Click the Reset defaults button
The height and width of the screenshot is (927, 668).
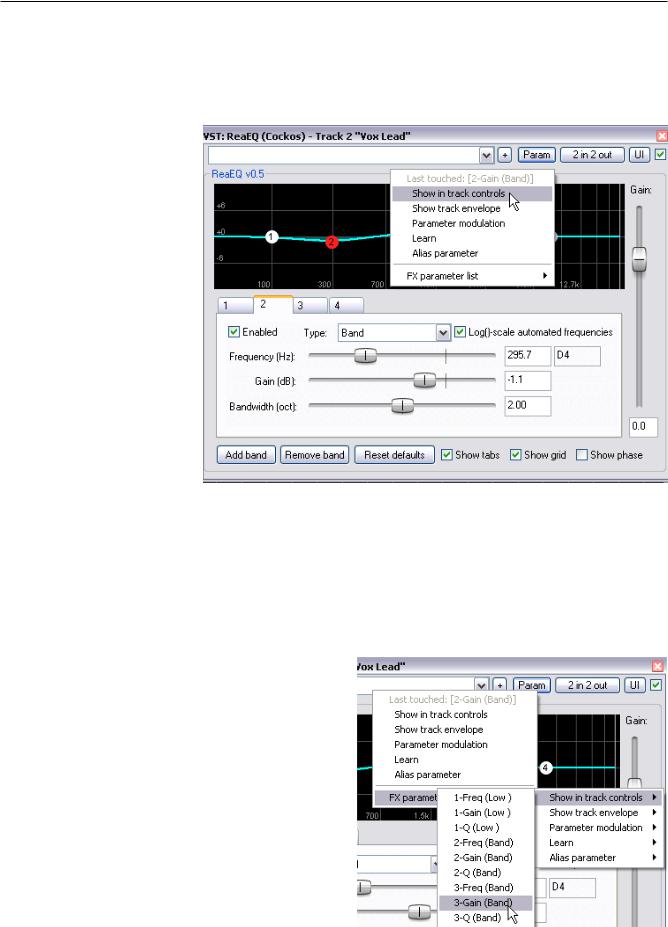[x=394, y=455]
